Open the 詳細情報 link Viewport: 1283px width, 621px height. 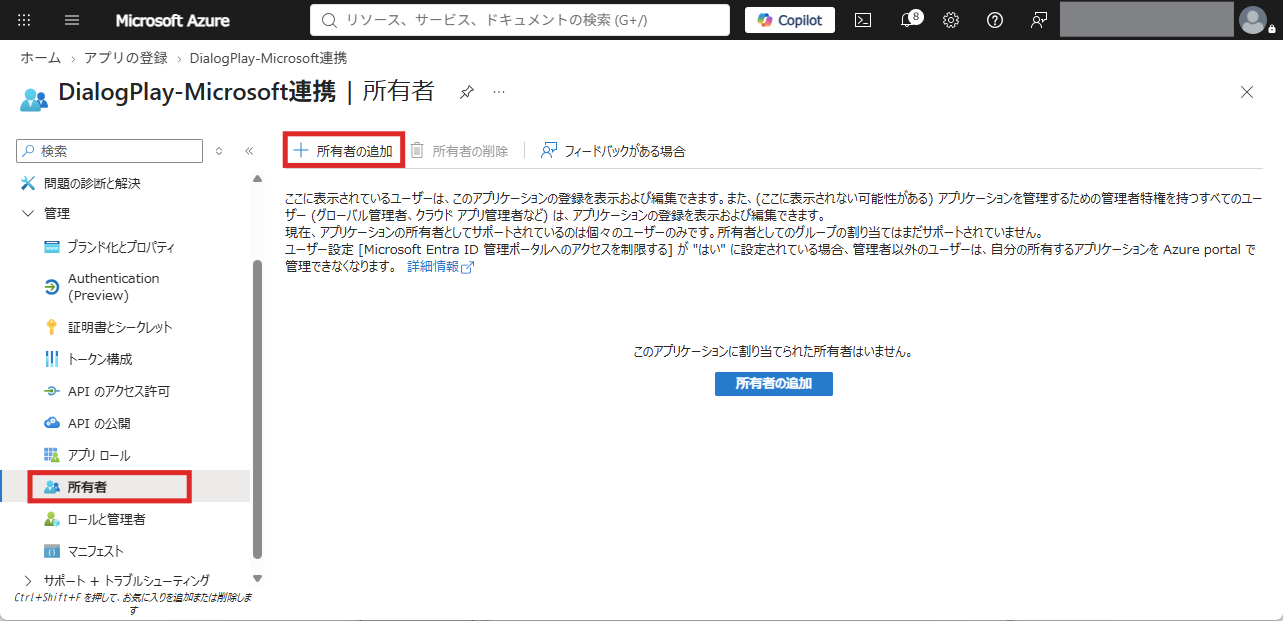click(x=440, y=267)
